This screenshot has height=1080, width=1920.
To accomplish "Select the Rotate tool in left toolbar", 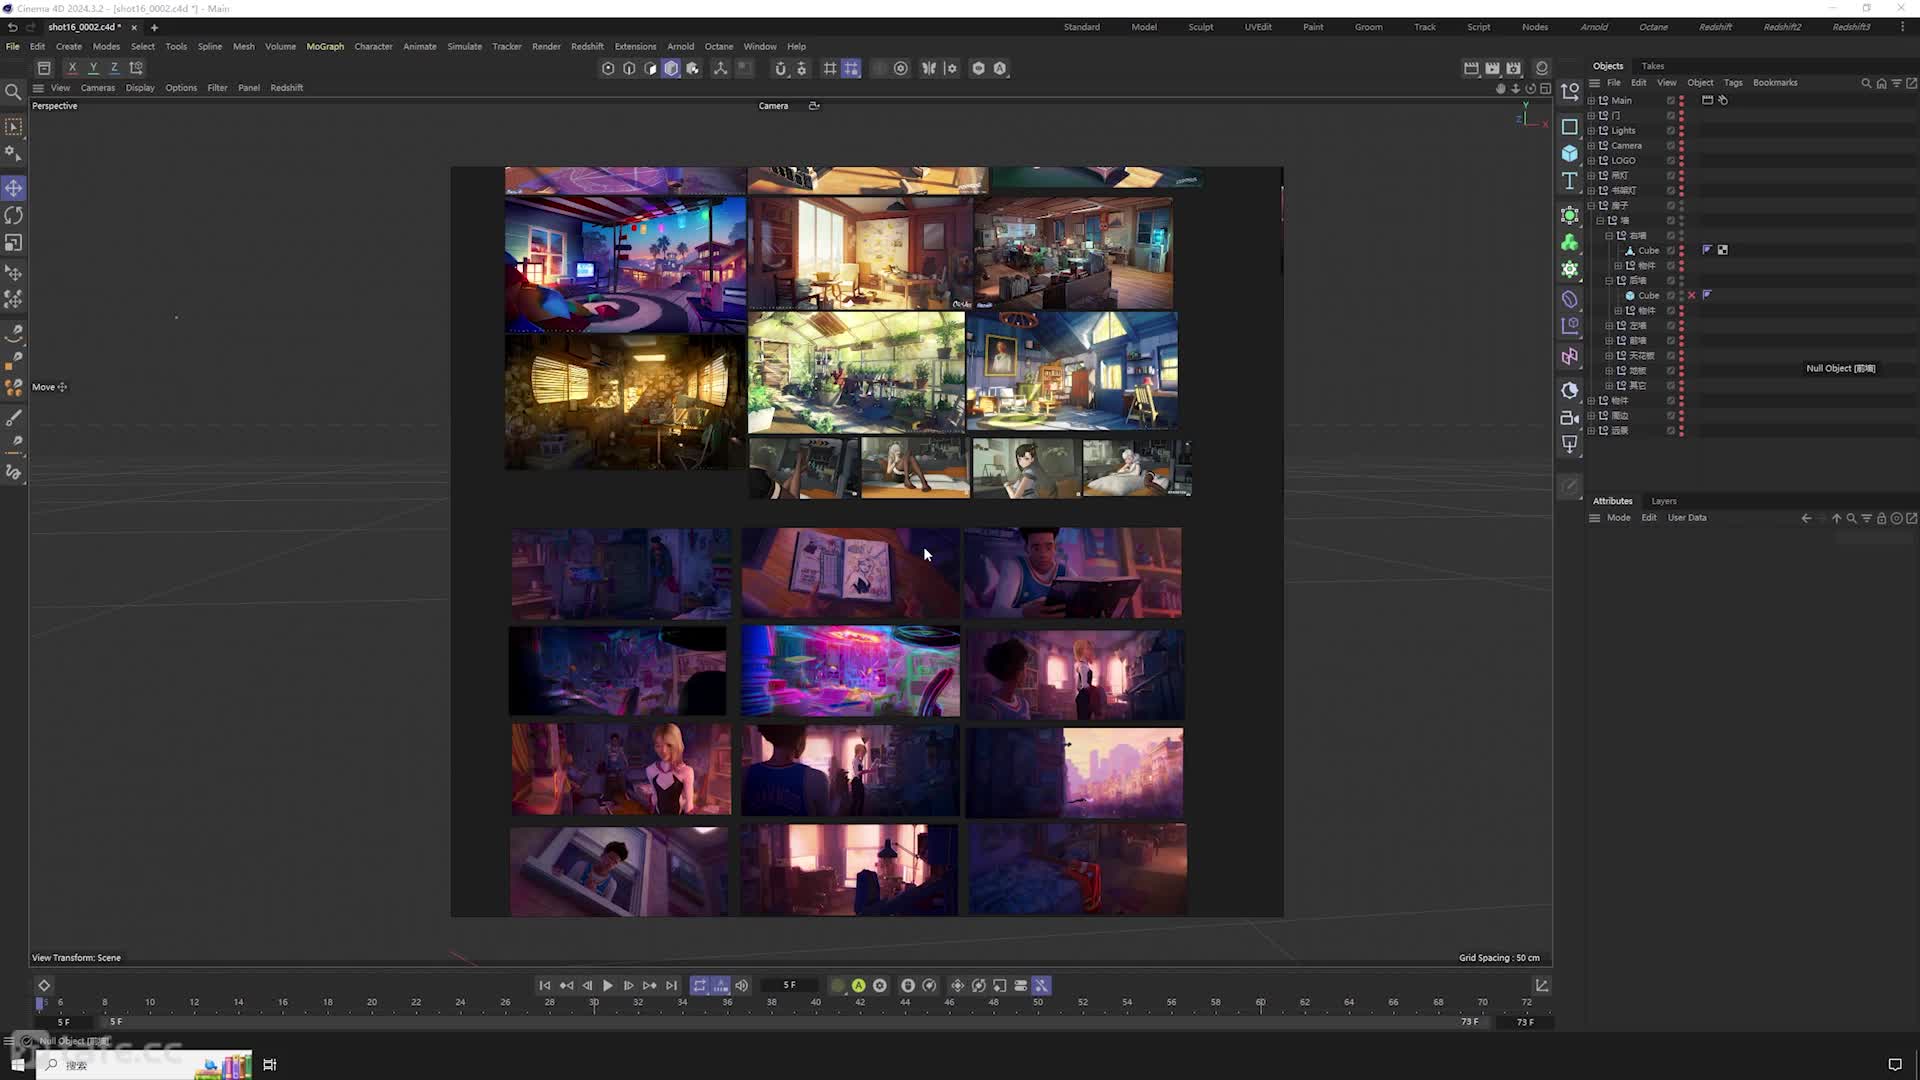I will (x=14, y=216).
